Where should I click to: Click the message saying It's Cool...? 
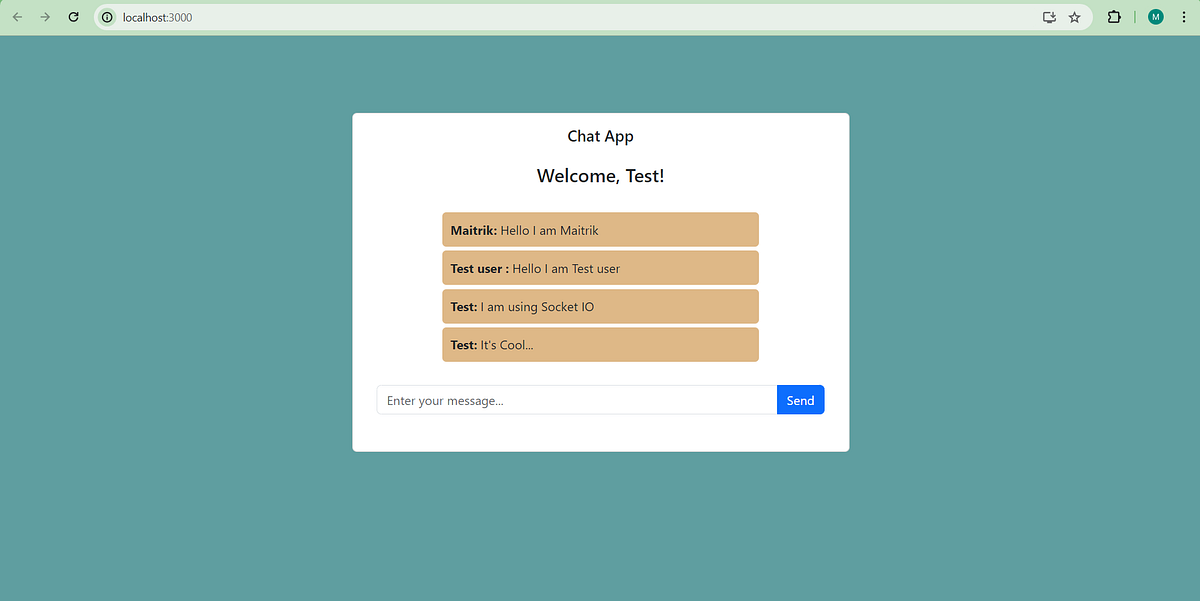[600, 344]
